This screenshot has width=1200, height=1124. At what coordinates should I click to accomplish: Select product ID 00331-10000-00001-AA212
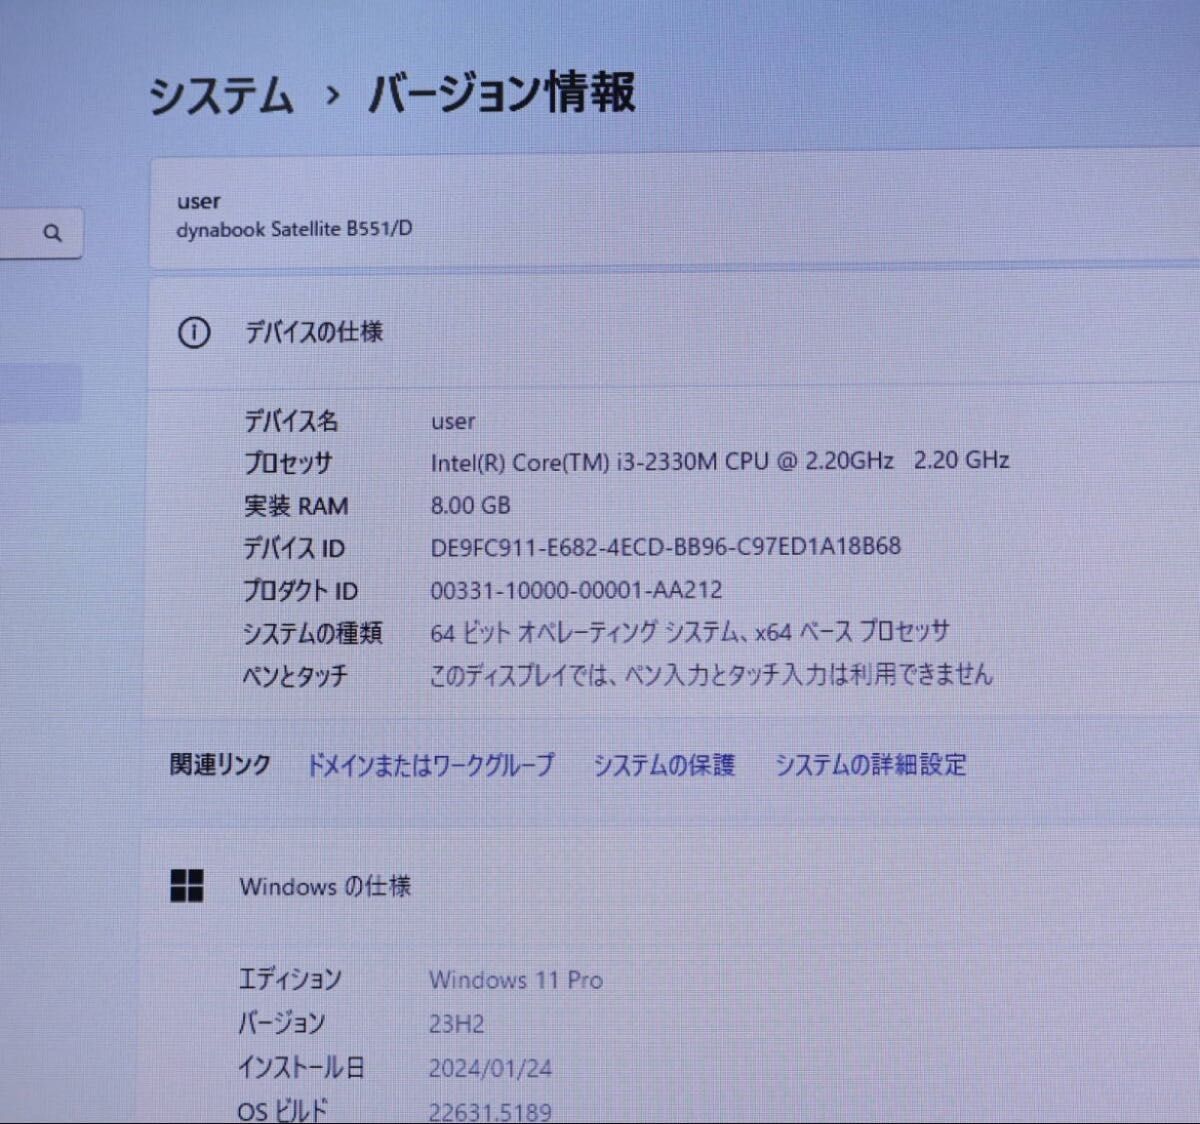pyautogui.click(x=576, y=590)
